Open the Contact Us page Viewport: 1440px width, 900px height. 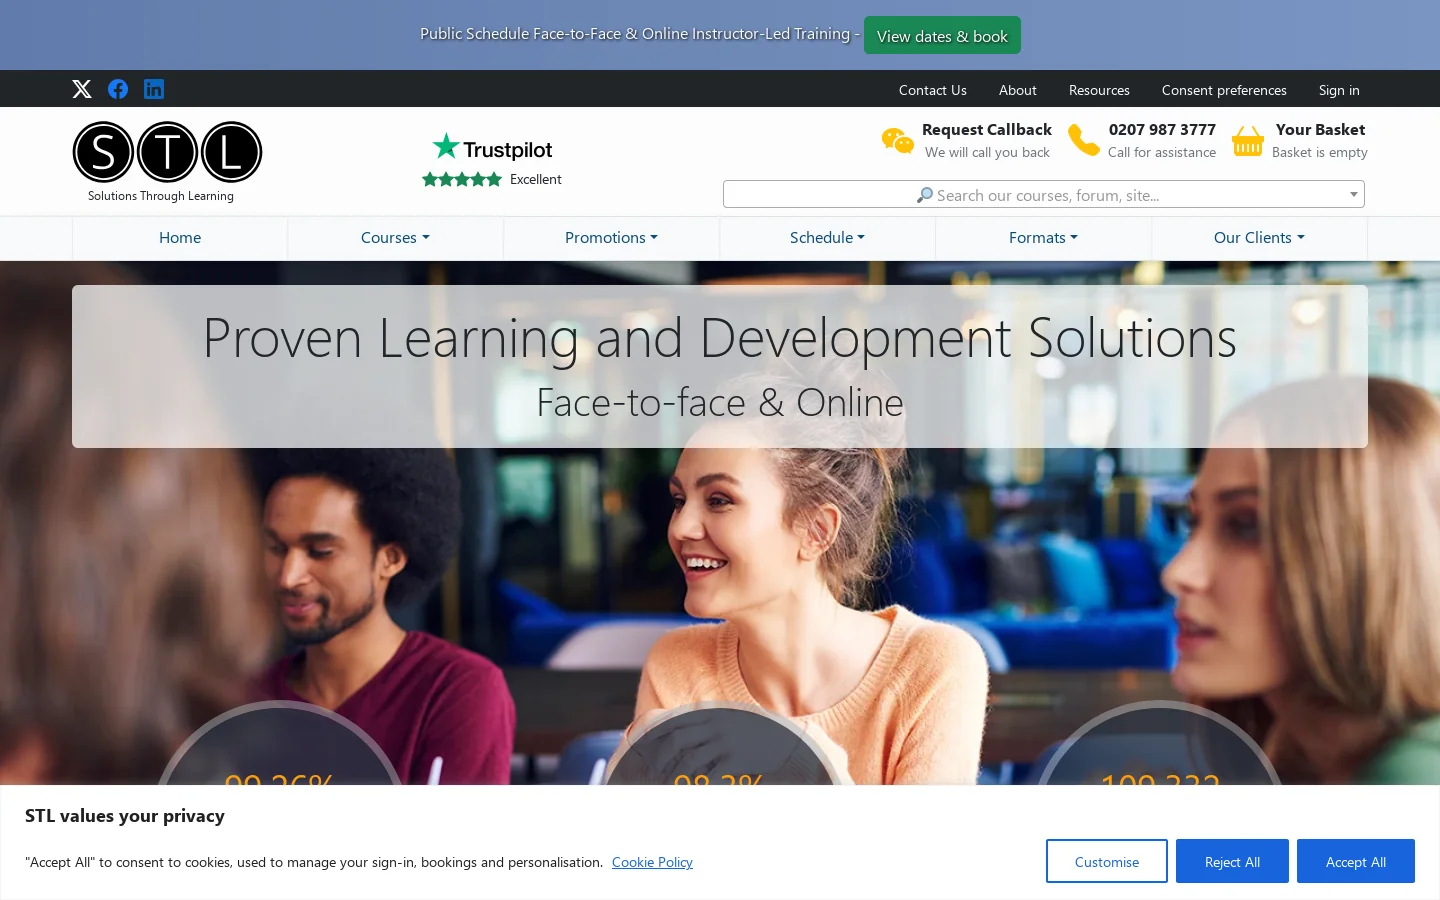pos(933,90)
